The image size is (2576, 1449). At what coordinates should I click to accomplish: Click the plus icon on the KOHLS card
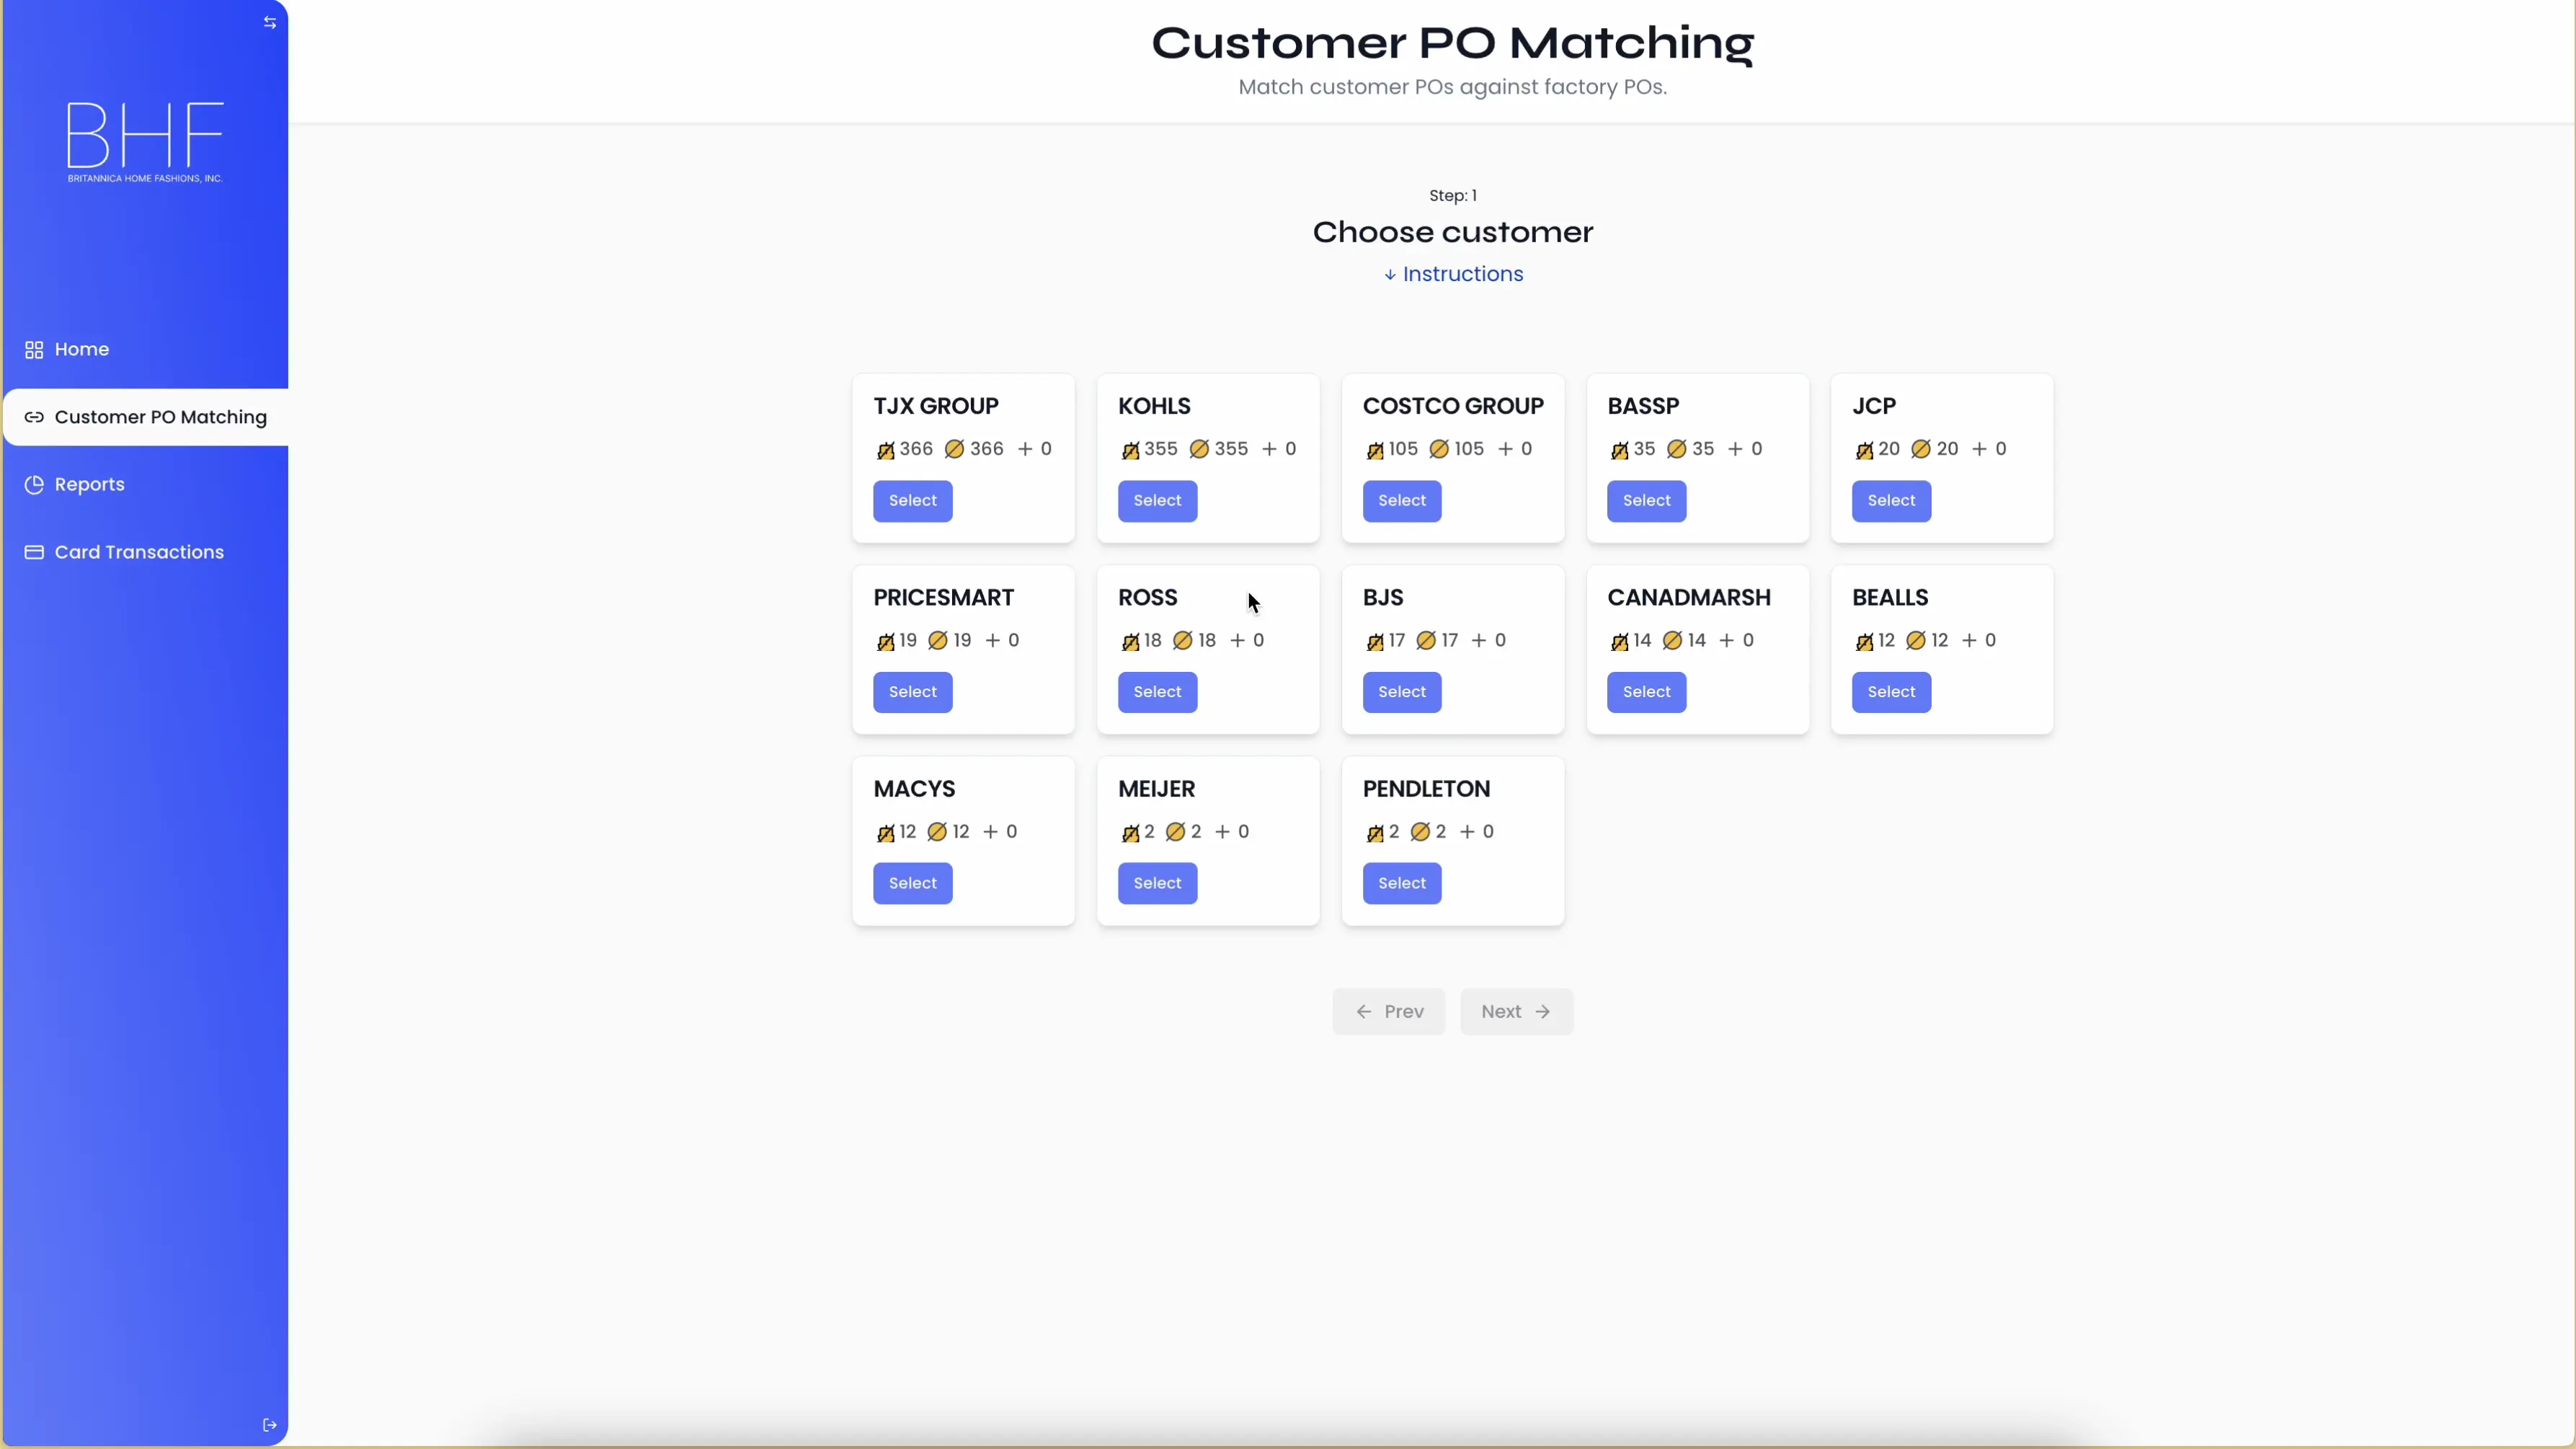(1269, 449)
